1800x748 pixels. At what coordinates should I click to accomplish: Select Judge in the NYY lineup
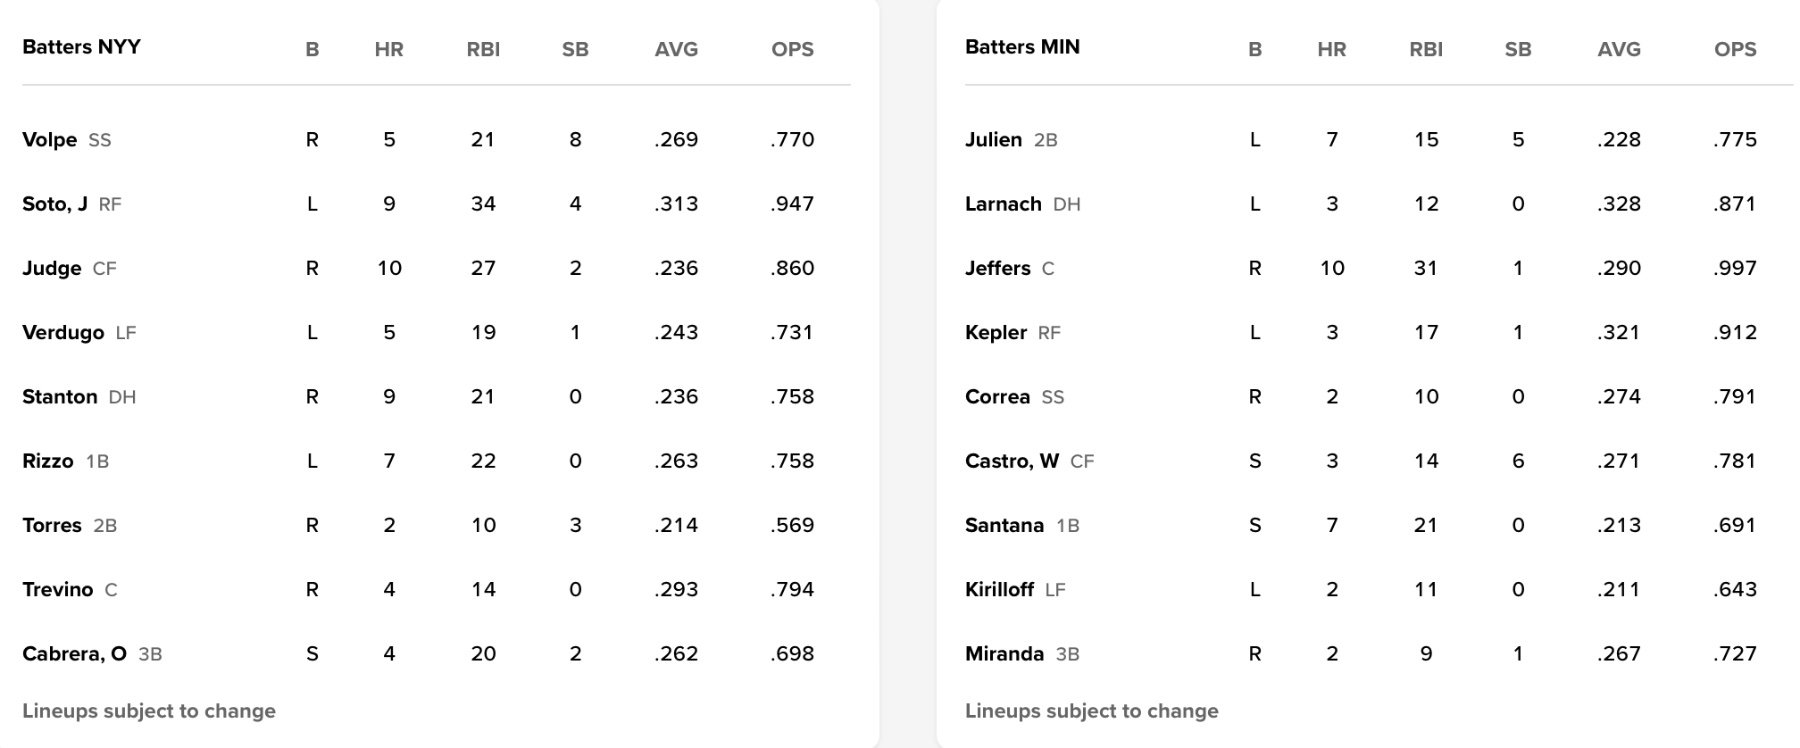click(x=51, y=268)
